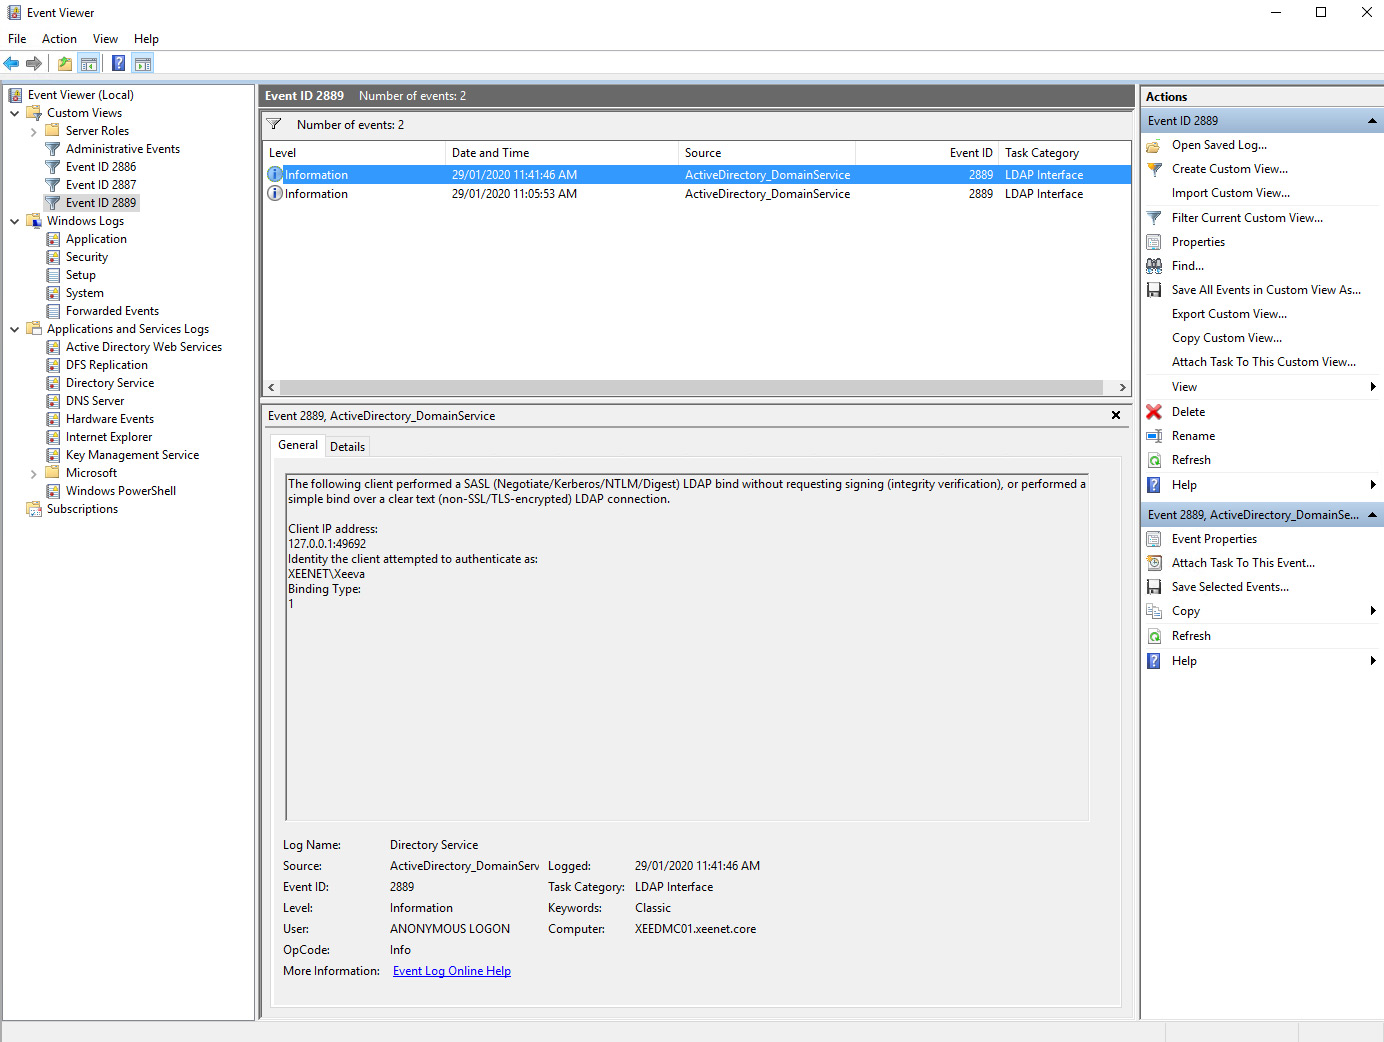Select Administrative Events custom view
The width and height of the screenshot is (1384, 1042).
[x=123, y=149]
